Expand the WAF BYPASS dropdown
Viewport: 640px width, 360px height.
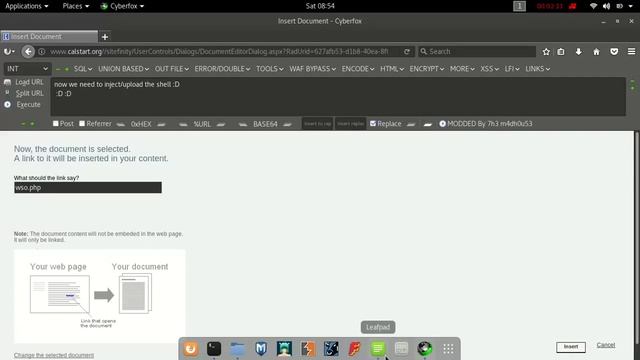(x=313, y=69)
